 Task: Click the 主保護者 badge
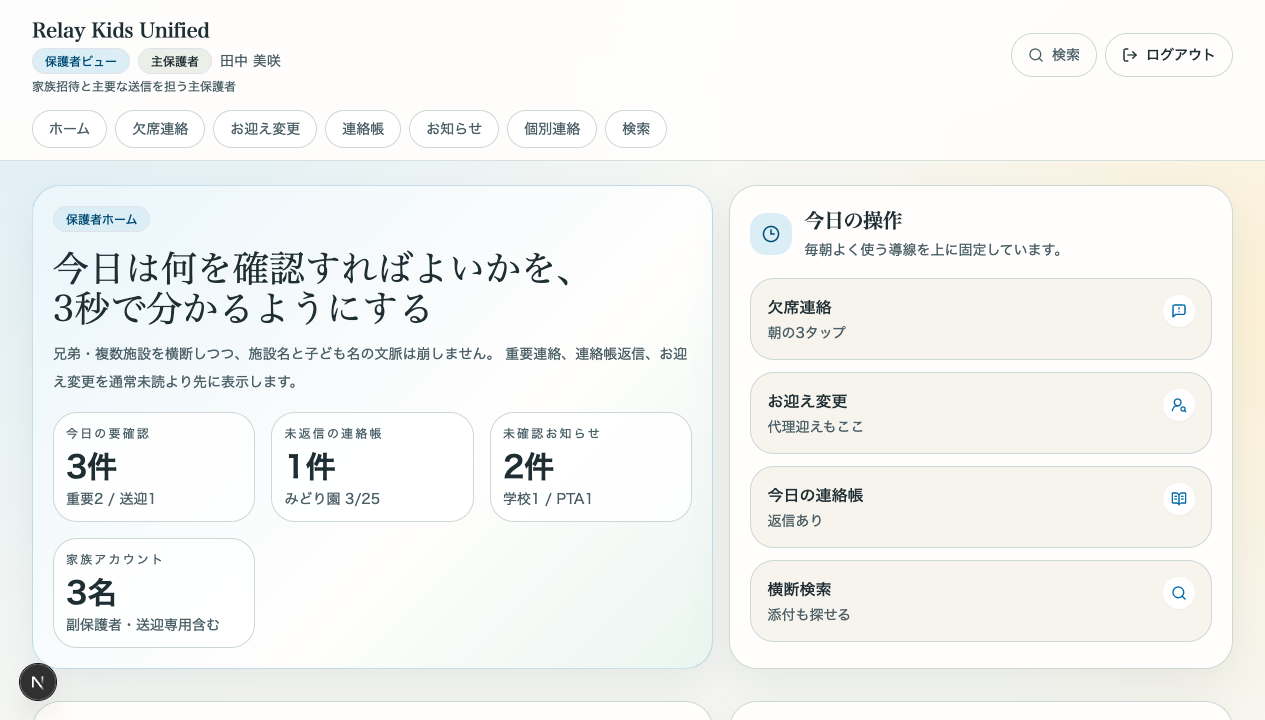(x=175, y=61)
